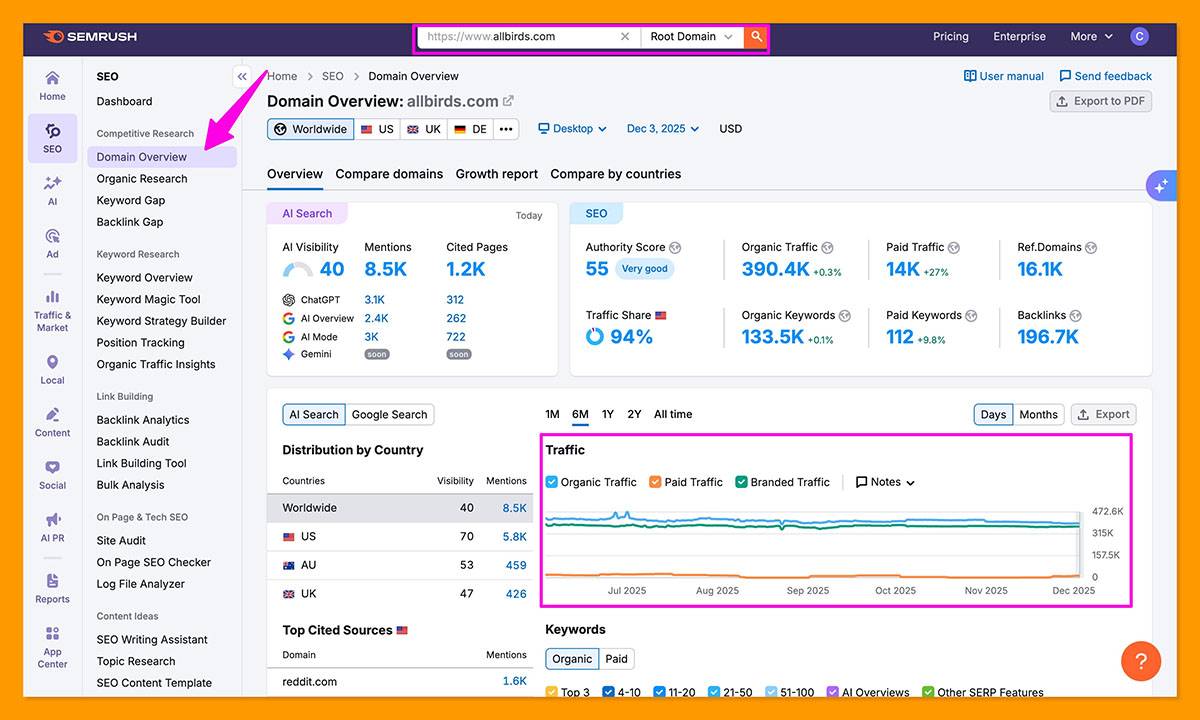Expand the Desktop device dropdown
Image resolution: width=1200 pixels, height=720 pixels.
click(572, 129)
